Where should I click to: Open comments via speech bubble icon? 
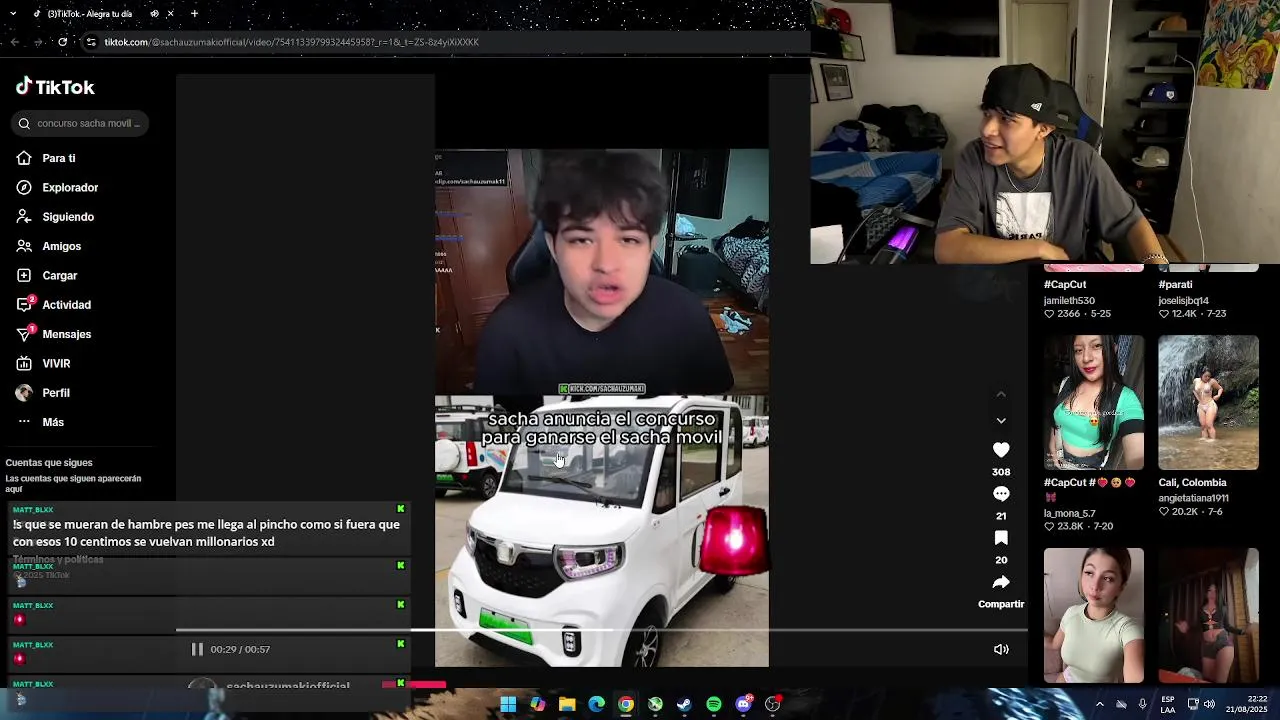tap(1001, 494)
